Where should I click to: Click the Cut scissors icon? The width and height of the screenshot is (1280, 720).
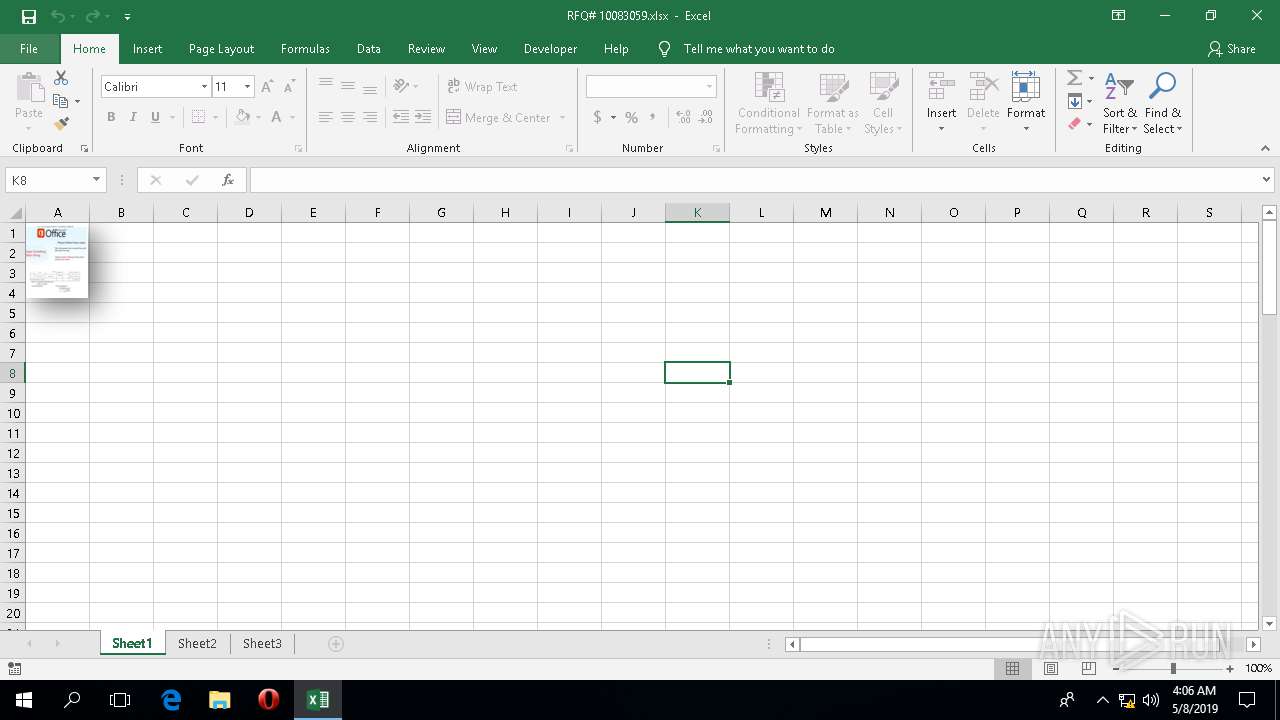[x=61, y=78]
